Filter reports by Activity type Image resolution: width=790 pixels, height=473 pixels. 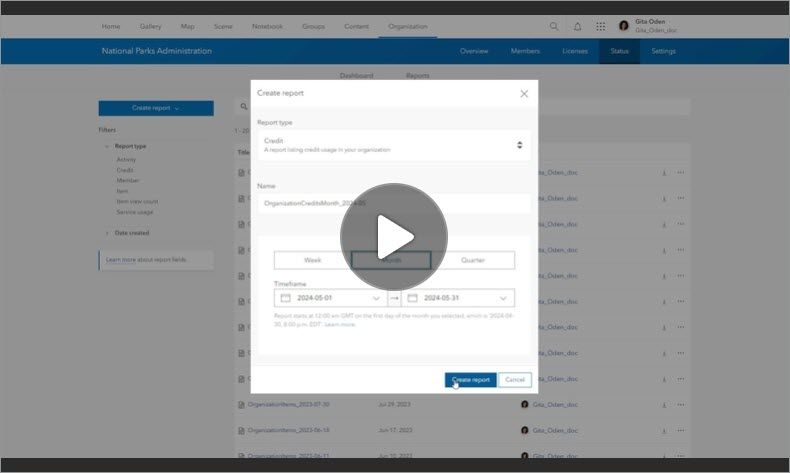point(126,159)
